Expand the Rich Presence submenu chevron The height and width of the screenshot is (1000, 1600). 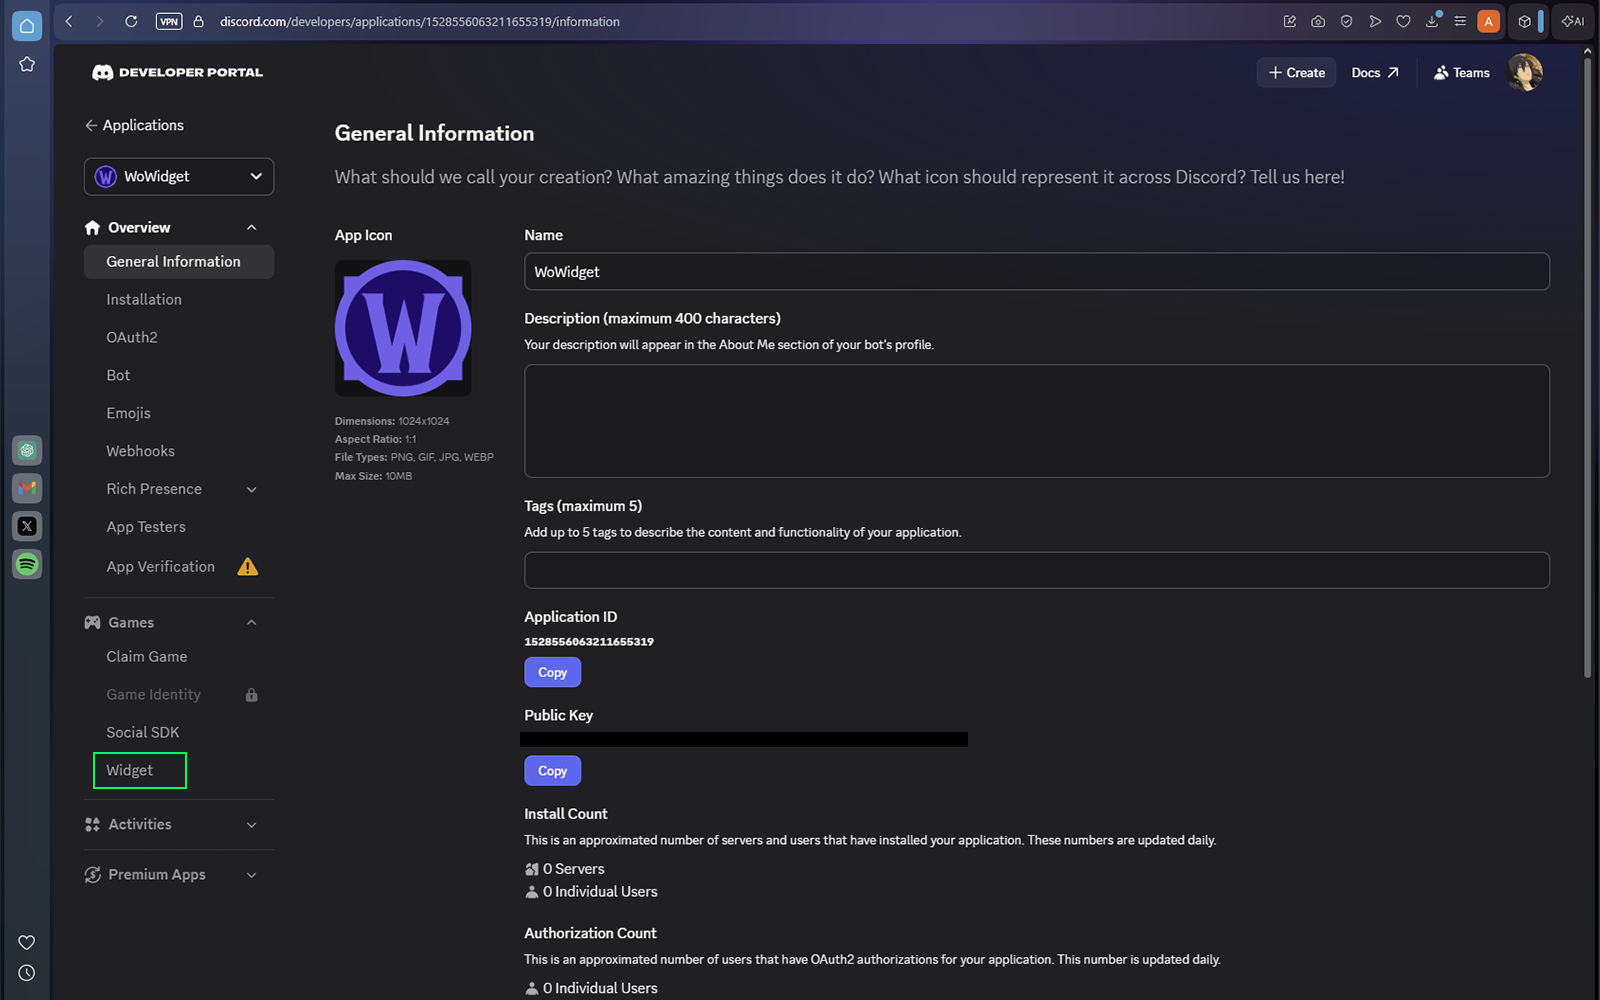coord(252,489)
